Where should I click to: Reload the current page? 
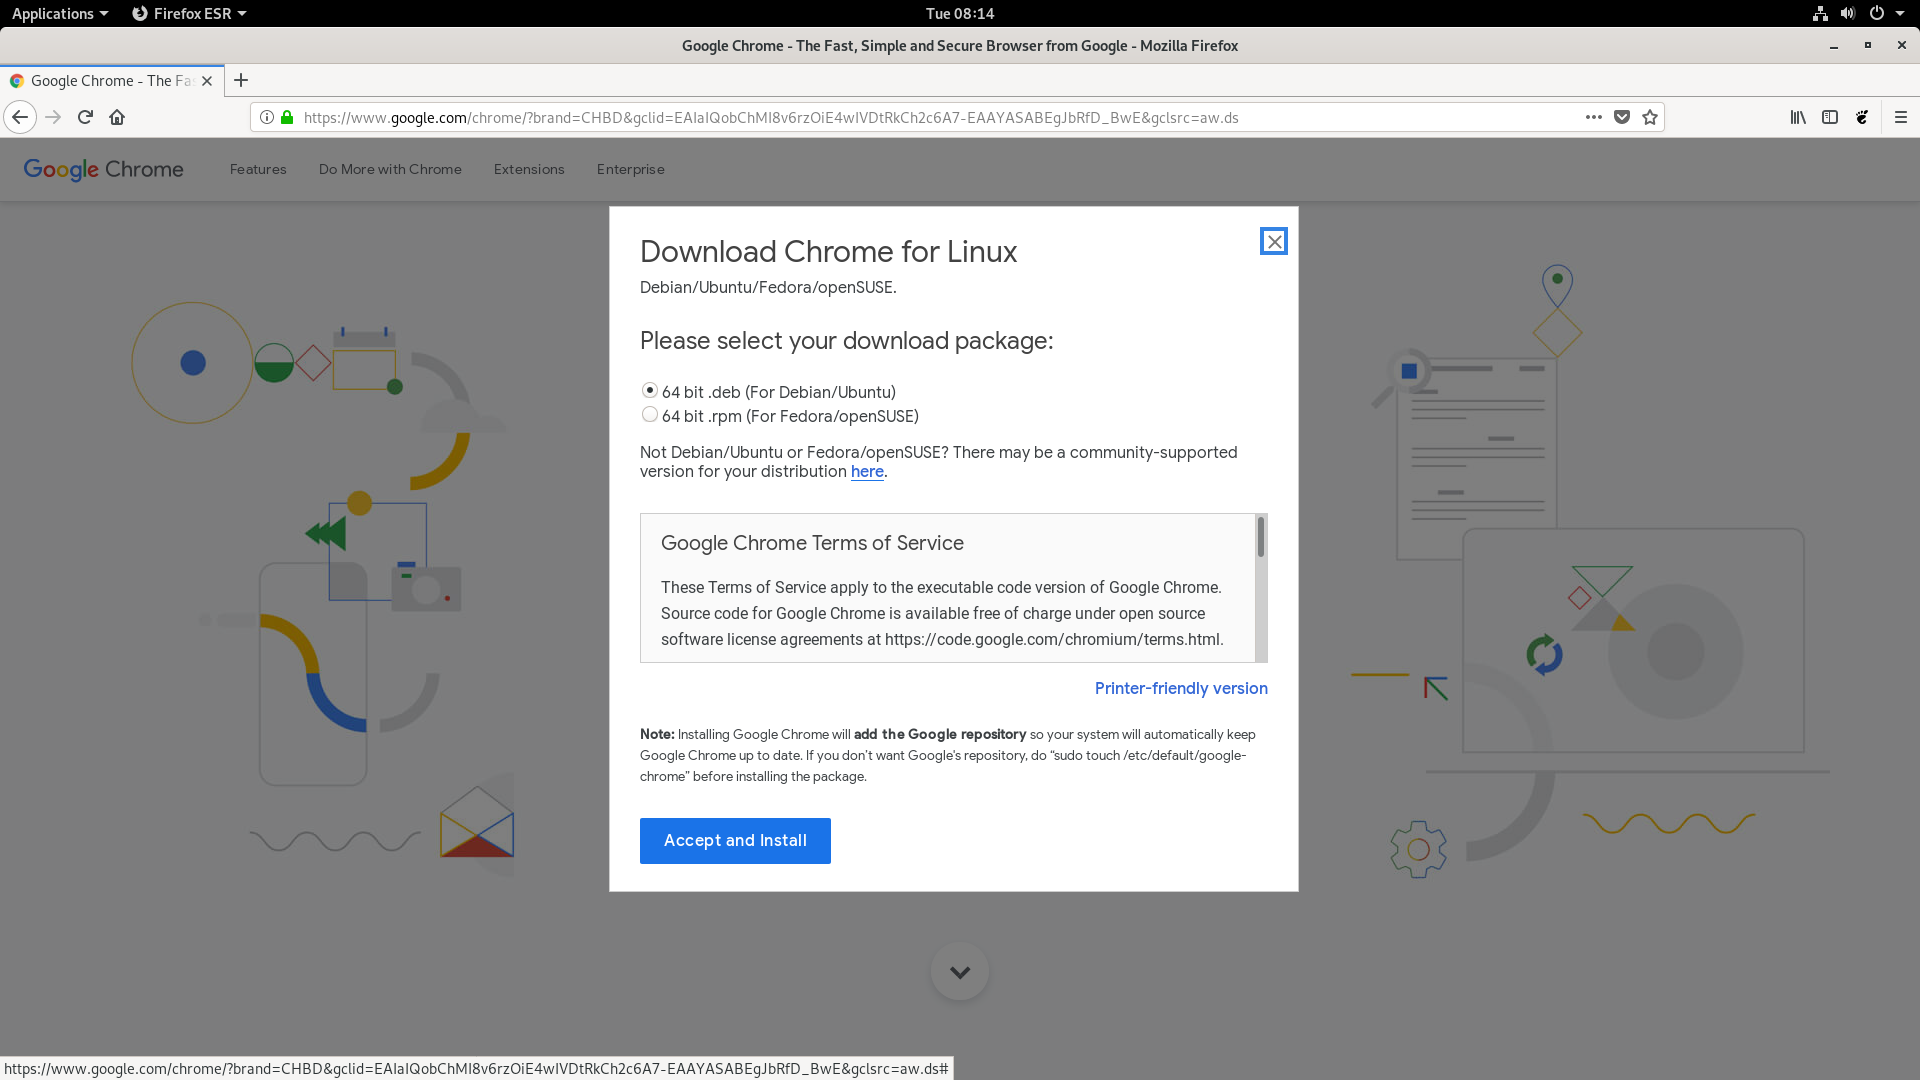click(x=85, y=117)
